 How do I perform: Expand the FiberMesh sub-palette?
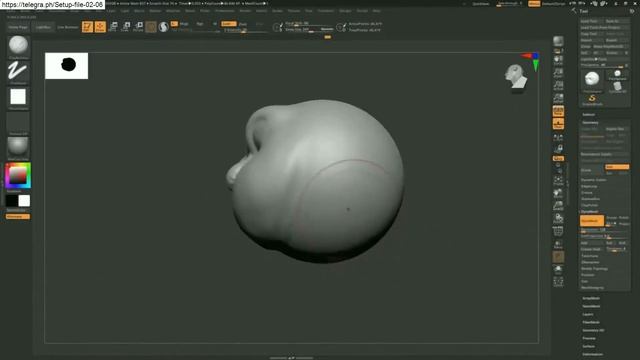[x=591, y=322]
